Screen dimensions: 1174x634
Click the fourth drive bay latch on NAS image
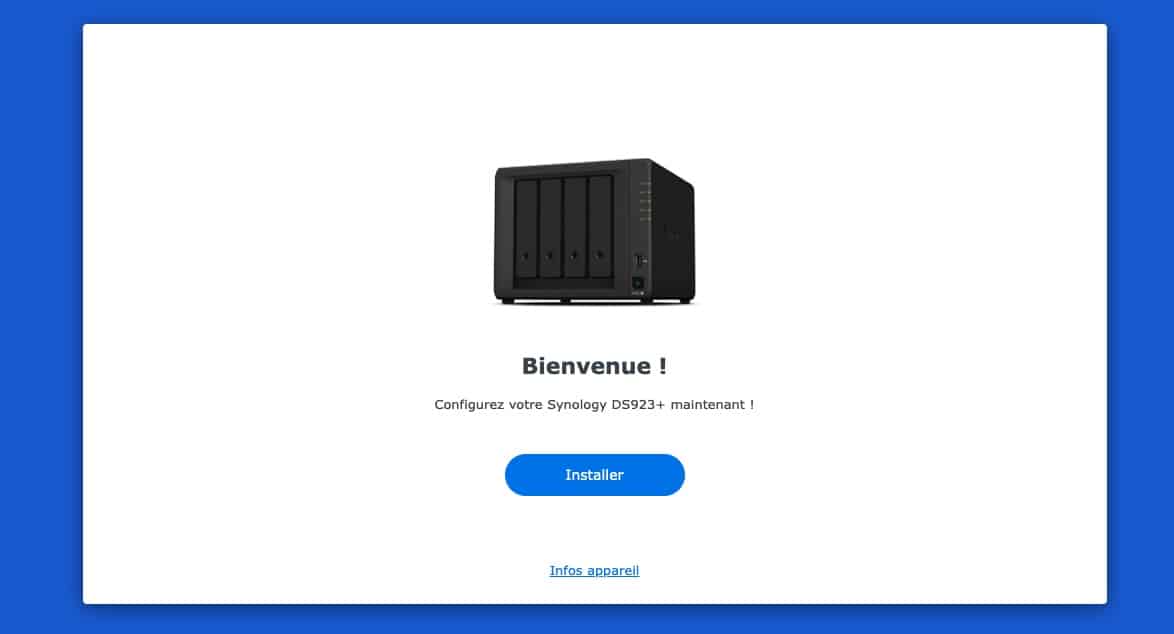[x=599, y=255]
